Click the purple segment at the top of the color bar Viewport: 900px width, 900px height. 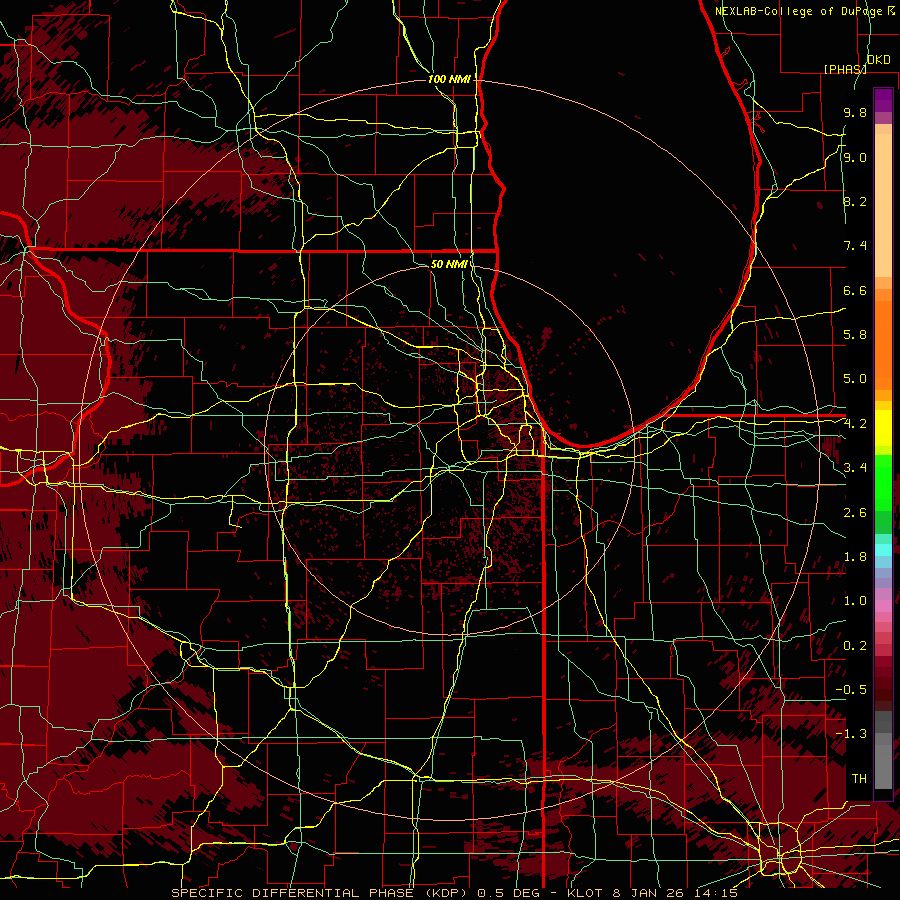883,101
